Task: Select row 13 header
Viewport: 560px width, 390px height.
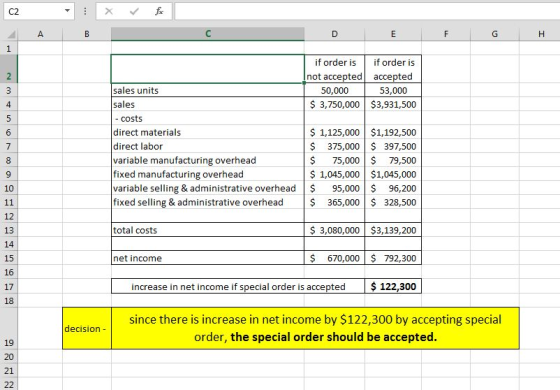Action: tap(9, 230)
